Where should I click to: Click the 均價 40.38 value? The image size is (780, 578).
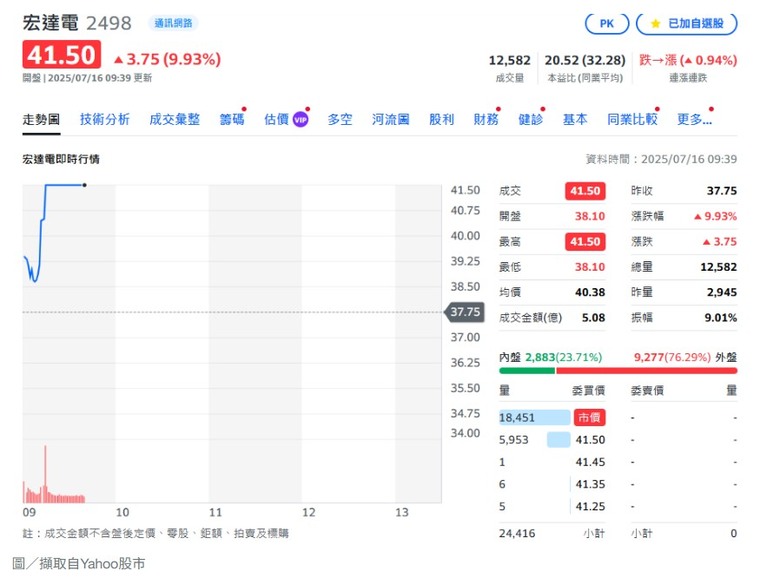590,292
